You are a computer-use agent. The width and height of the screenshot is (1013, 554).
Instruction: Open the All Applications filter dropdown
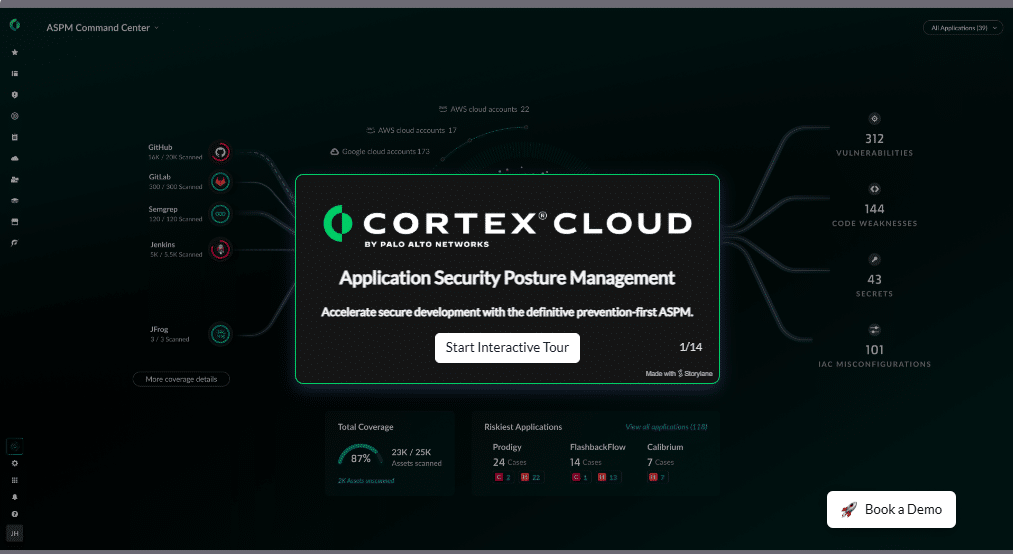pyautogui.click(x=963, y=28)
